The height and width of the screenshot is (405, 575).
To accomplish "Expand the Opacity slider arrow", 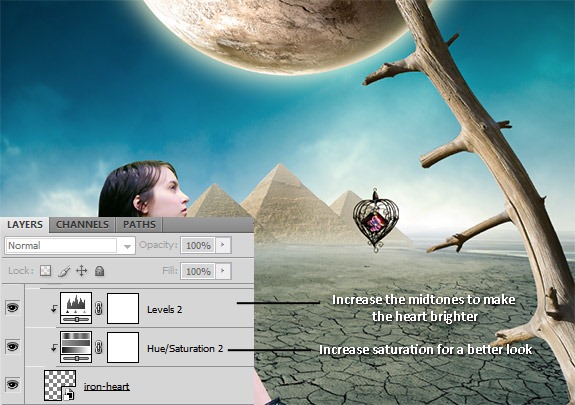I will coord(223,245).
